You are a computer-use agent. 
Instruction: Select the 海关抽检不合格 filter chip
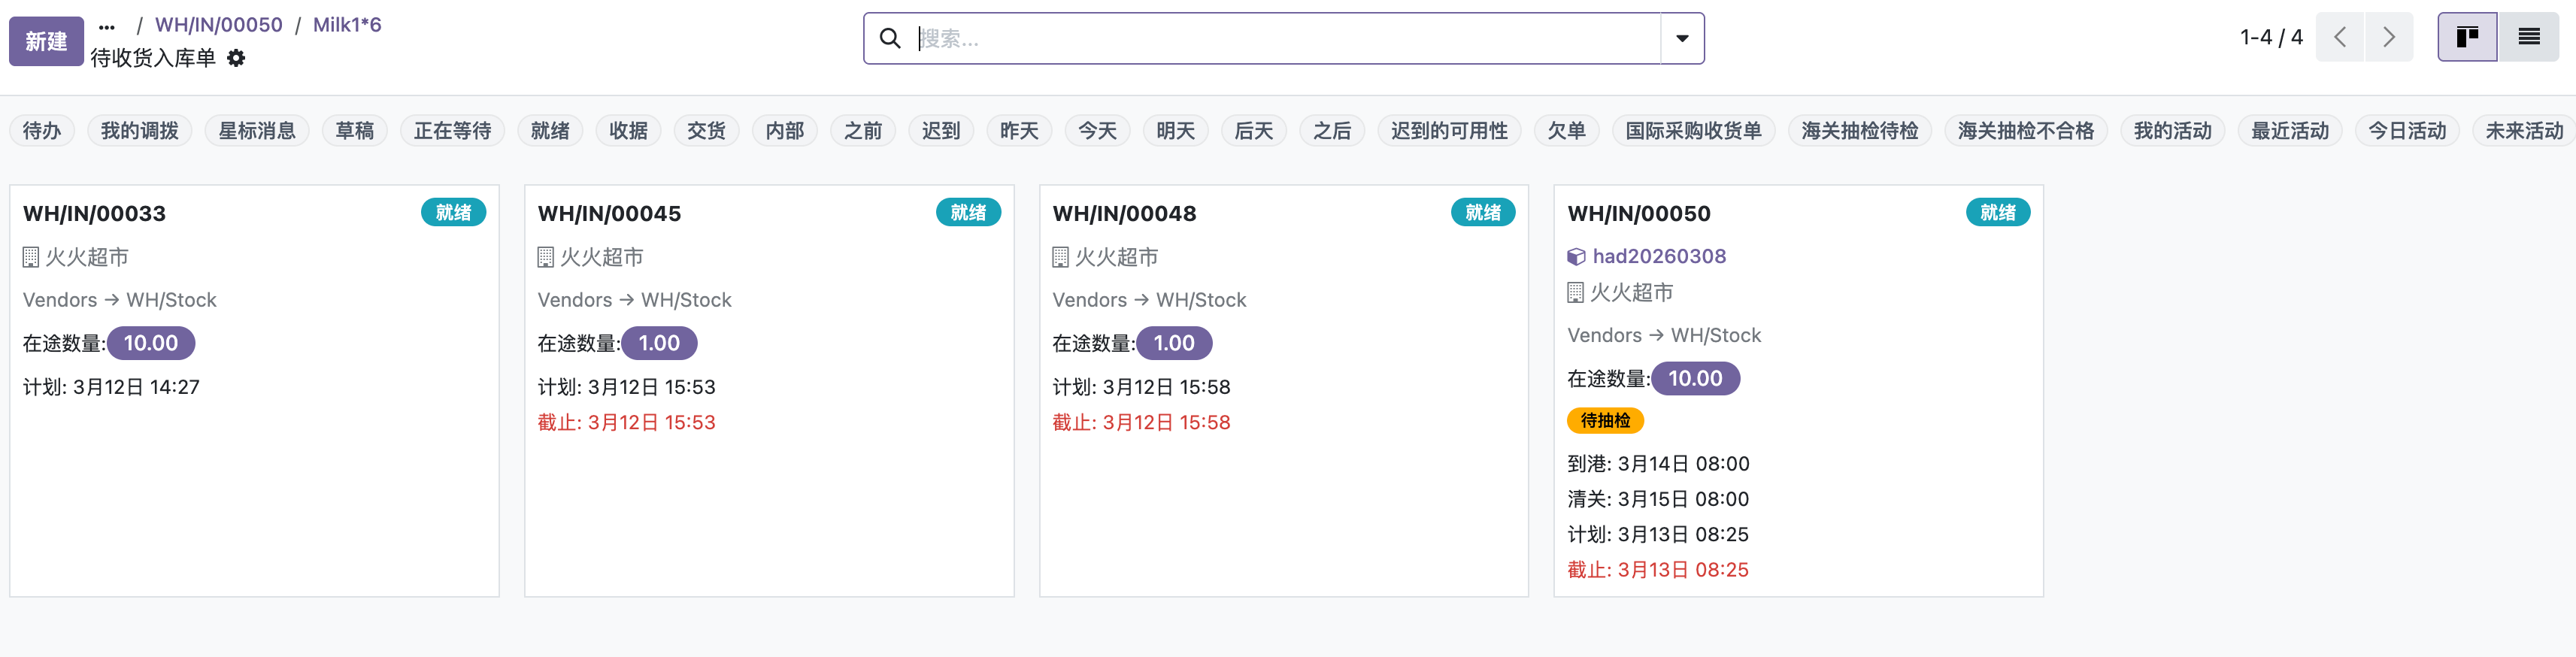tap(2026, 131)
